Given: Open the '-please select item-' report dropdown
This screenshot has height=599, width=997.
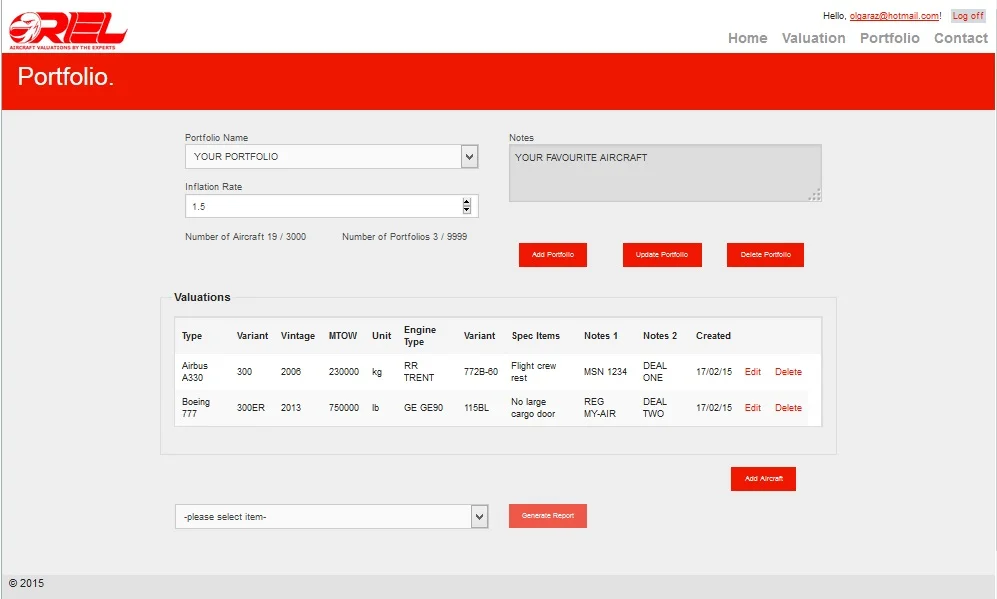Looking at the screenshot, I should [x=331, y=516].
